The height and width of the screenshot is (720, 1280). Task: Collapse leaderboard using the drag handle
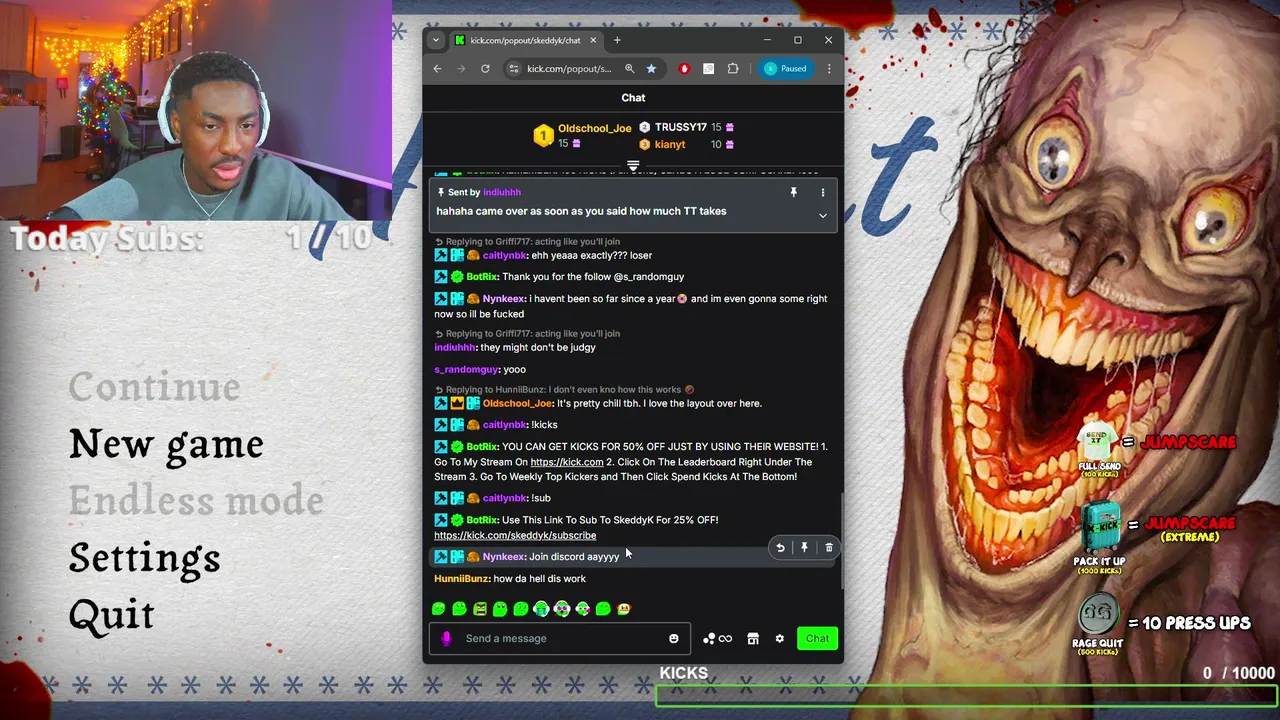[633, 165]
